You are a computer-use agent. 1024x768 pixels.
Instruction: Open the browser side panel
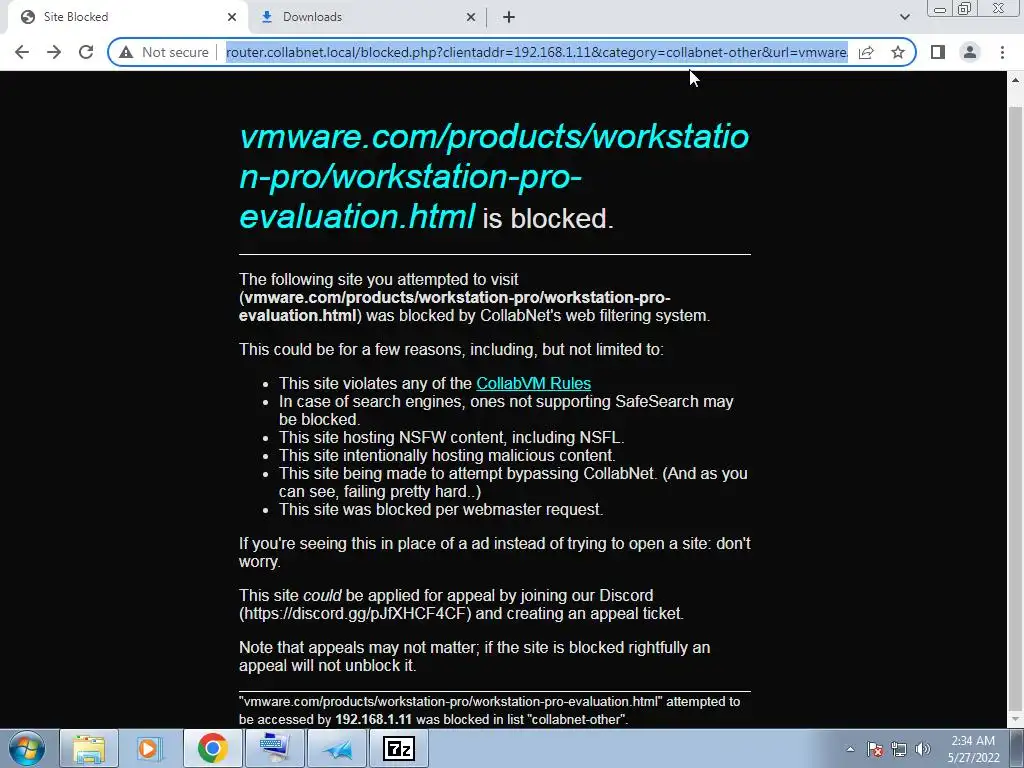point(938,52)
